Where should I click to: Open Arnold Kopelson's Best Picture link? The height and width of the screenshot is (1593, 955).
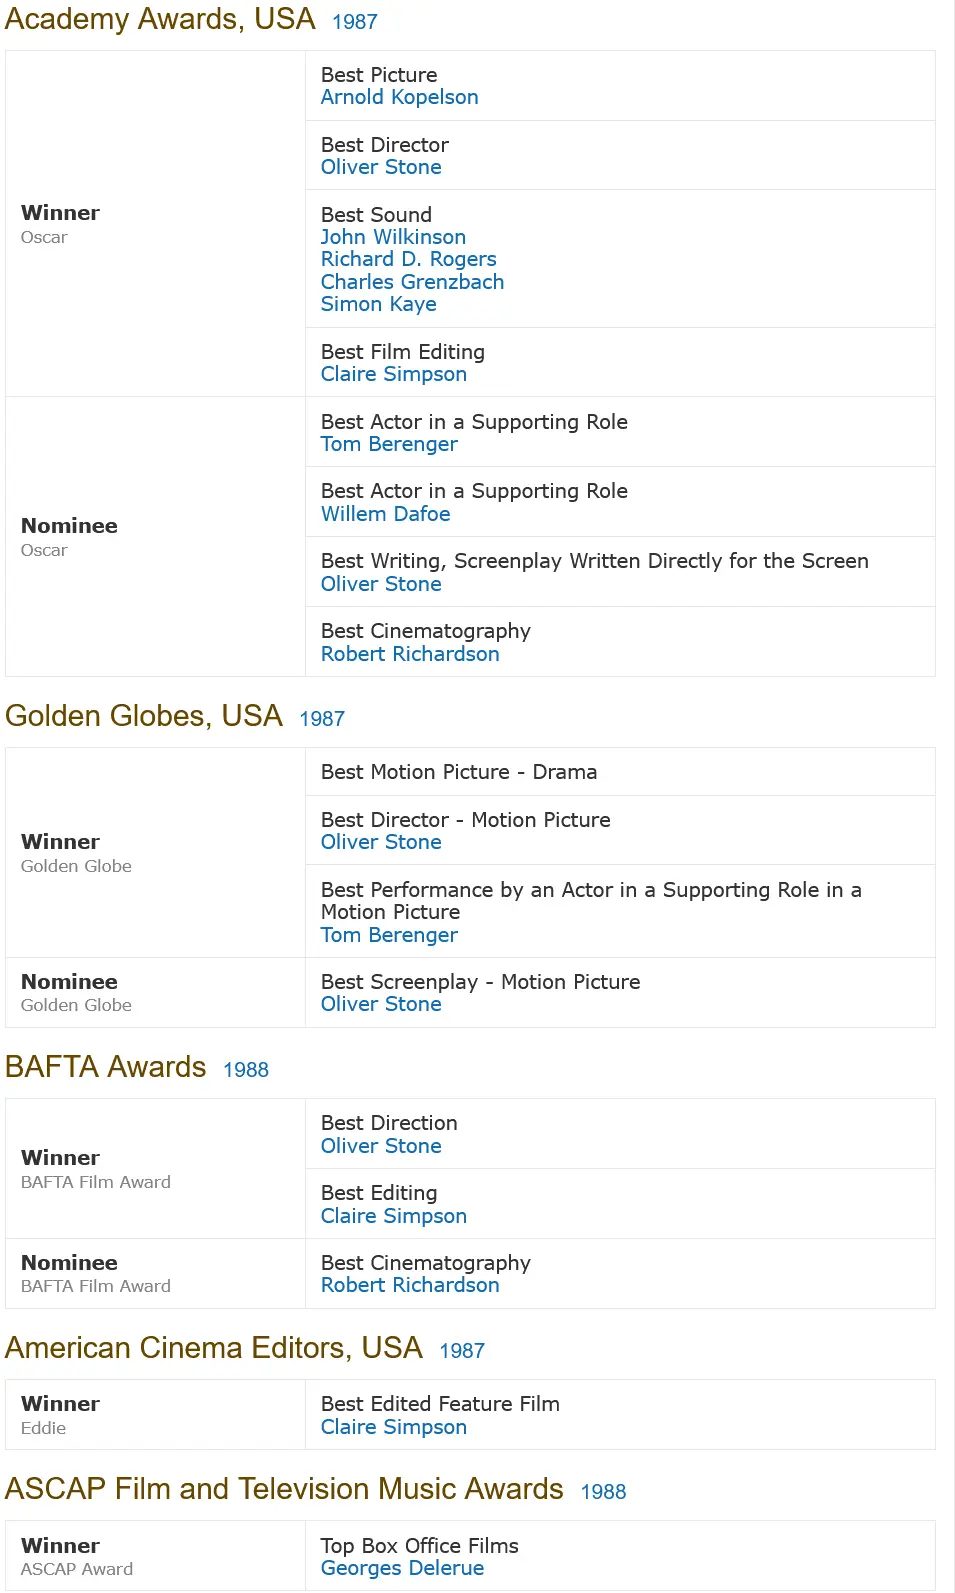click(x=399, y=97)
